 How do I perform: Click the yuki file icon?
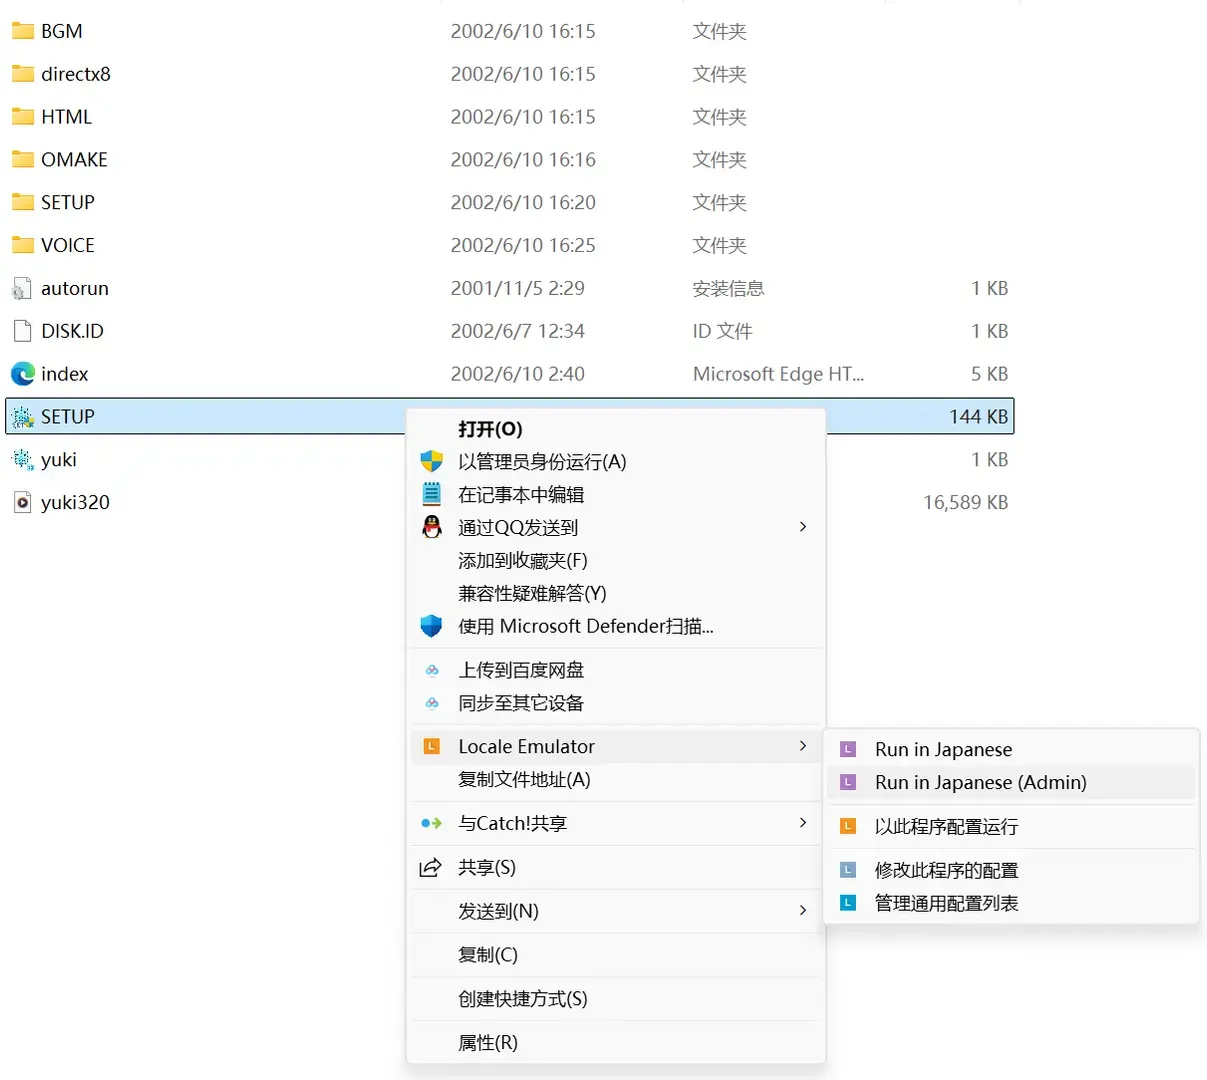pyautogui.click(x=22, y=460)
